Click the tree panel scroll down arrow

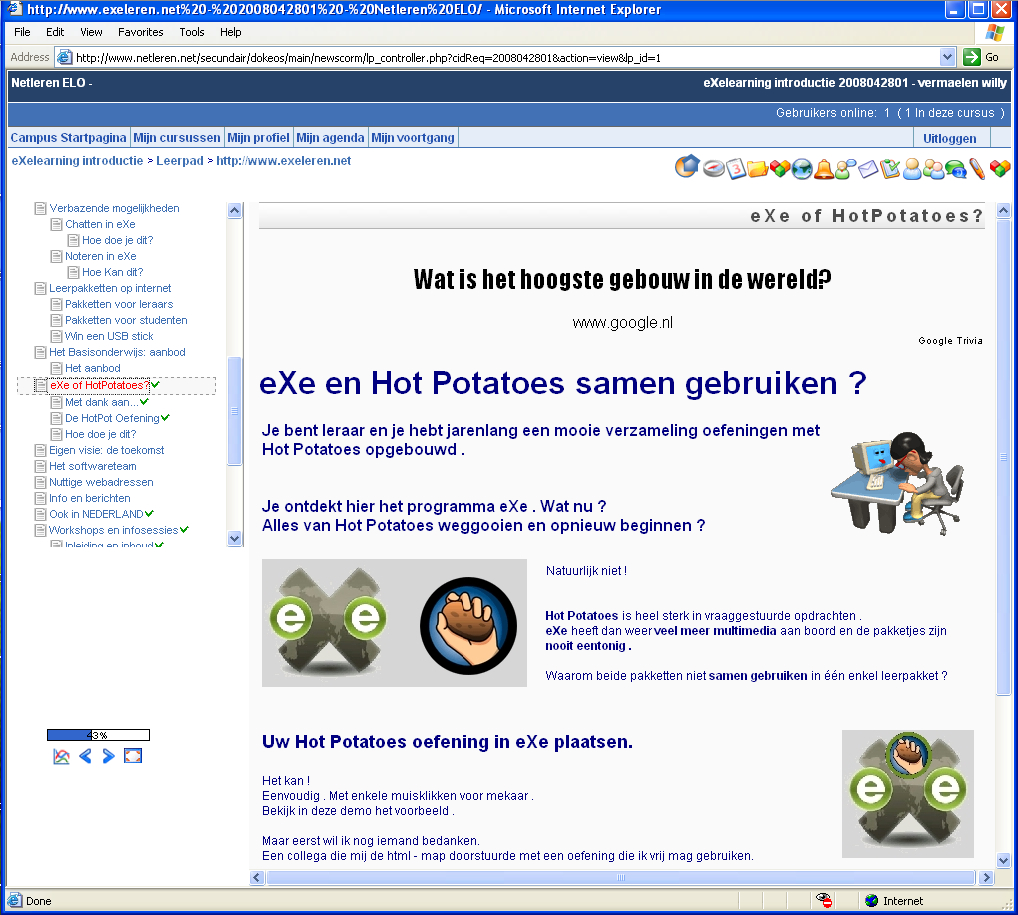[234, 538]
